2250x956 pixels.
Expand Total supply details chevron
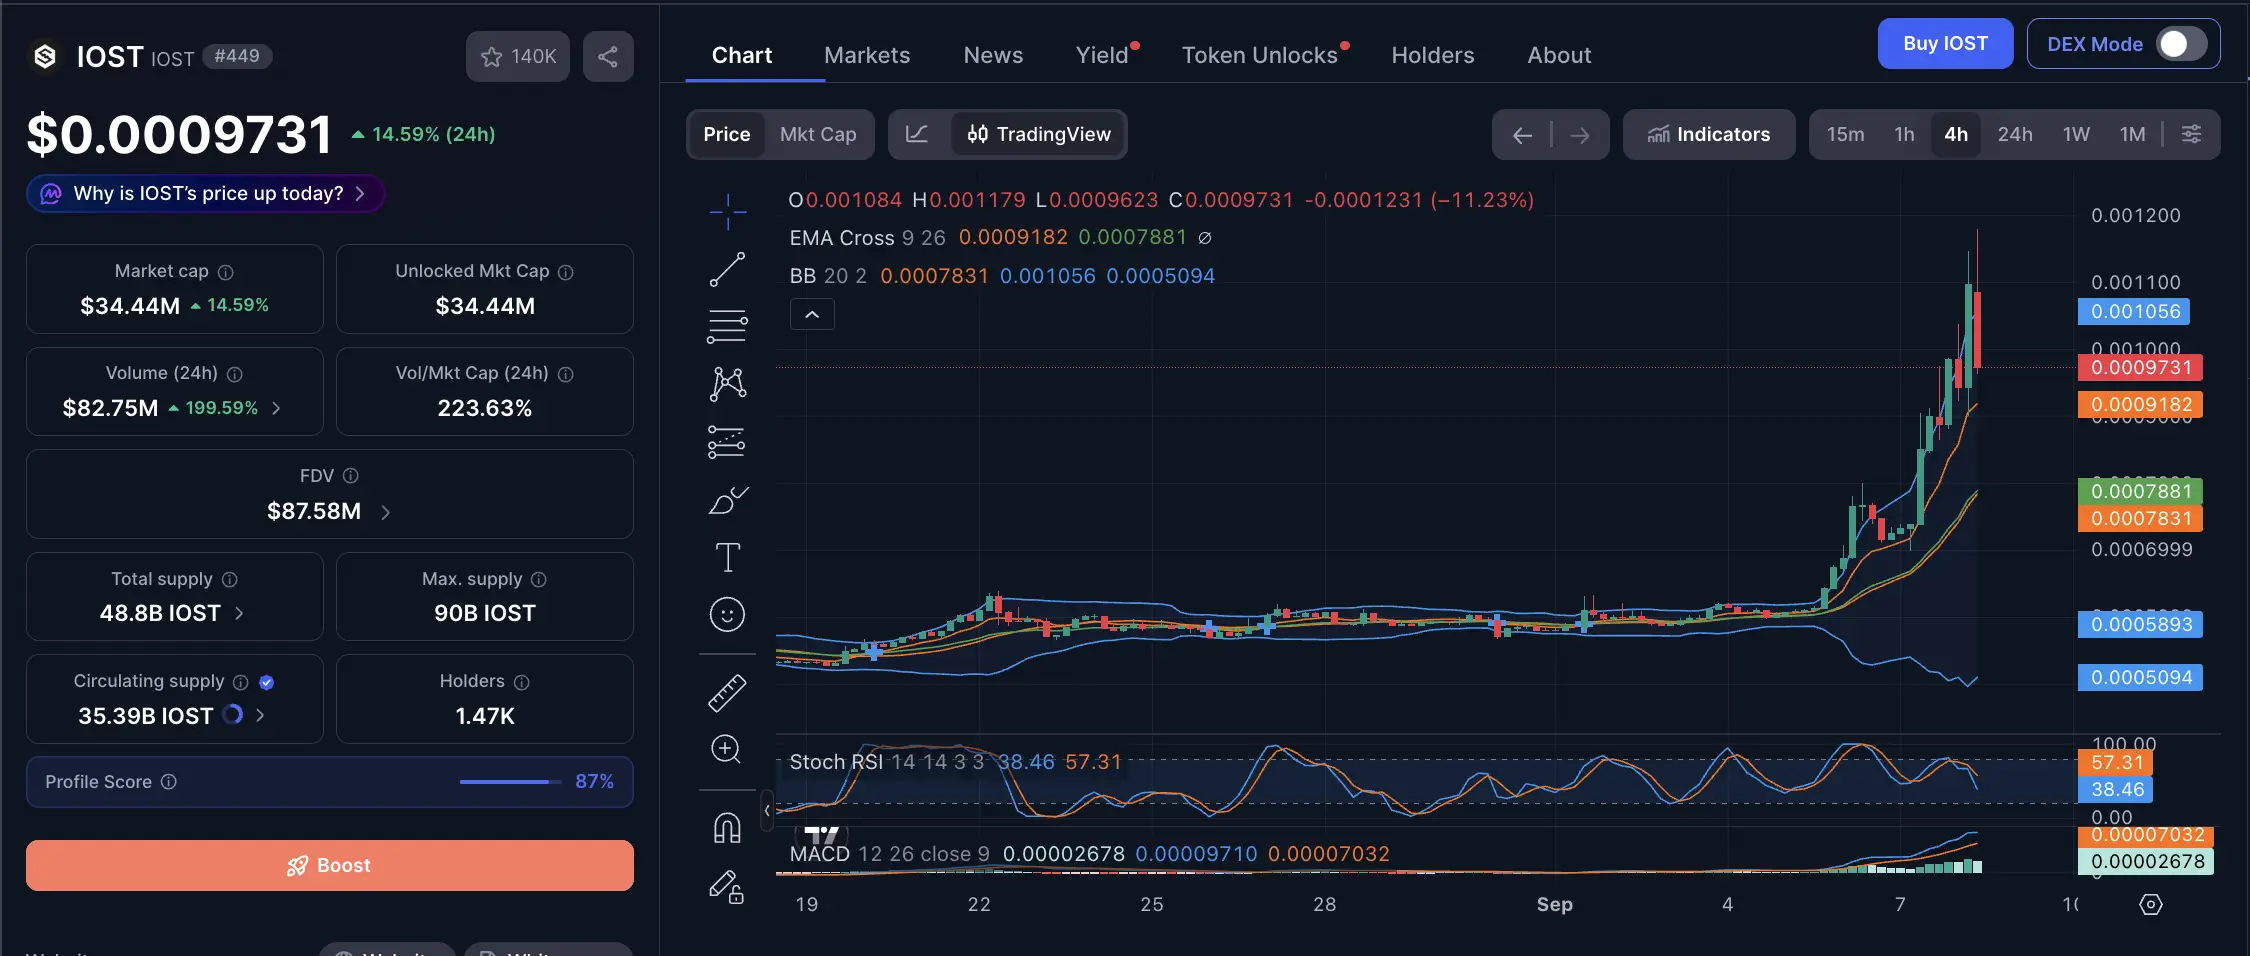pyautogui.click(x=239, y=613)
